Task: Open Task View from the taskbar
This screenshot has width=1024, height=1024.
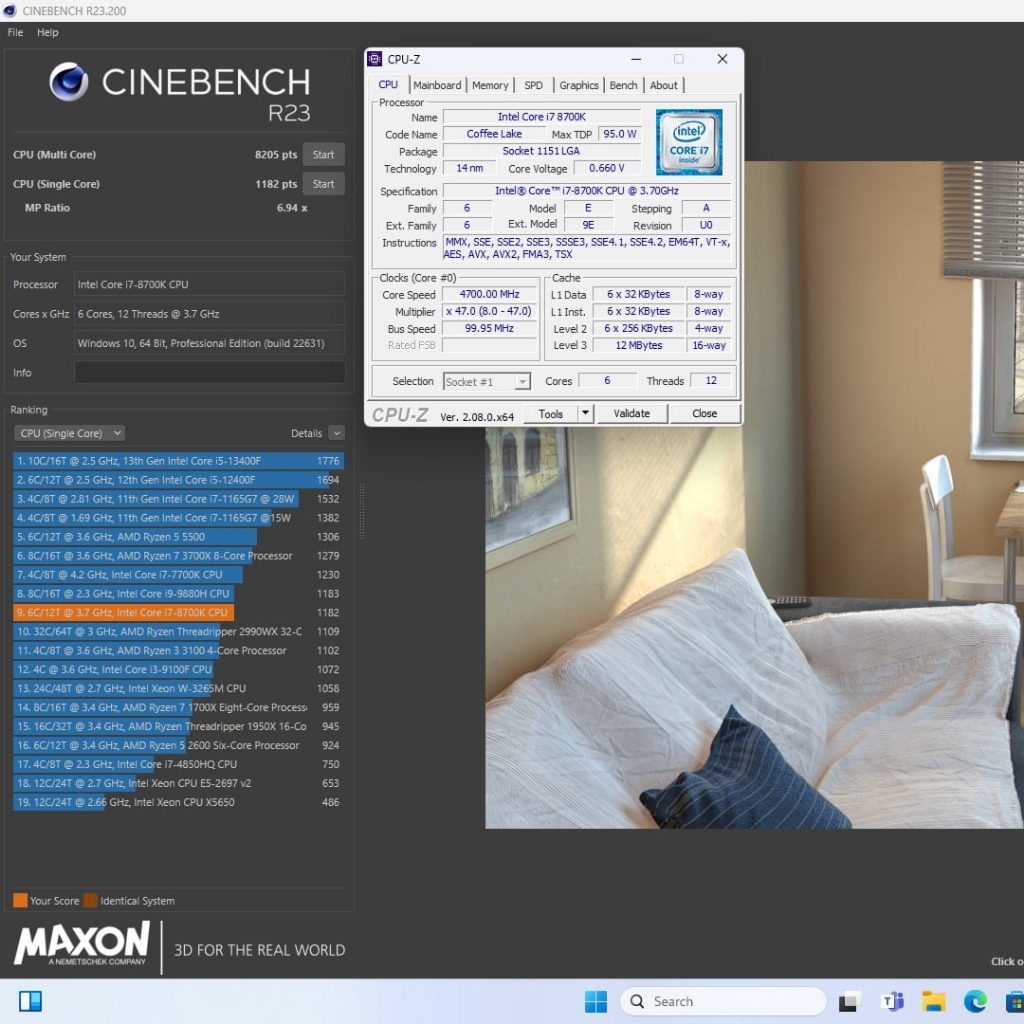Action: [x=849, y=1001]
